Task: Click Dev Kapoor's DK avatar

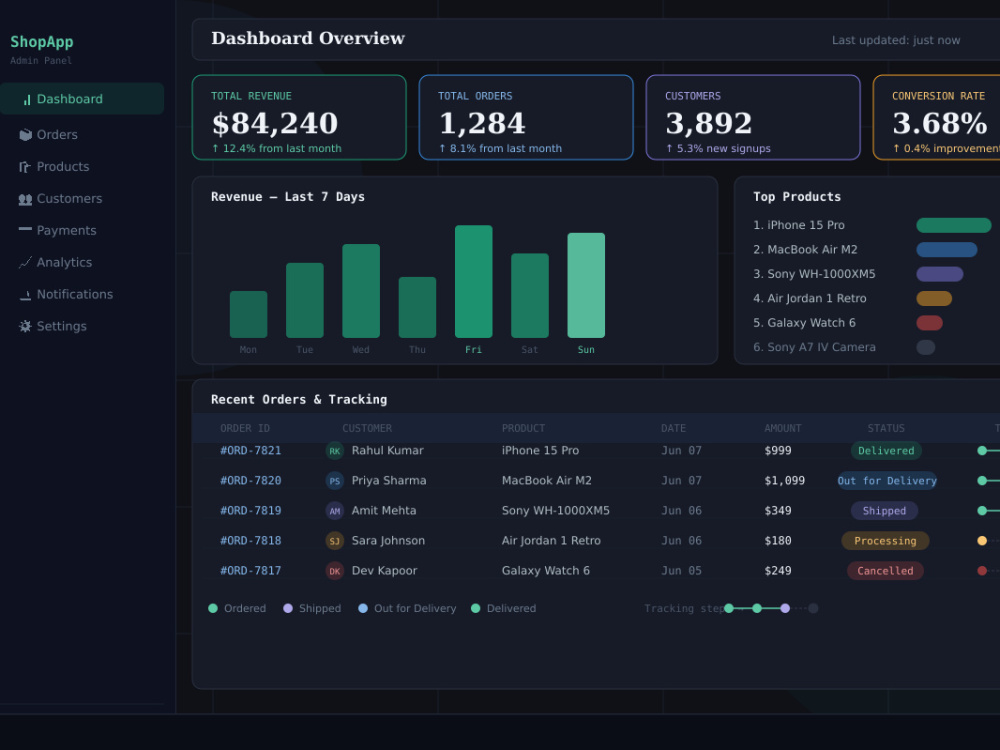Action: pos(335,571)
